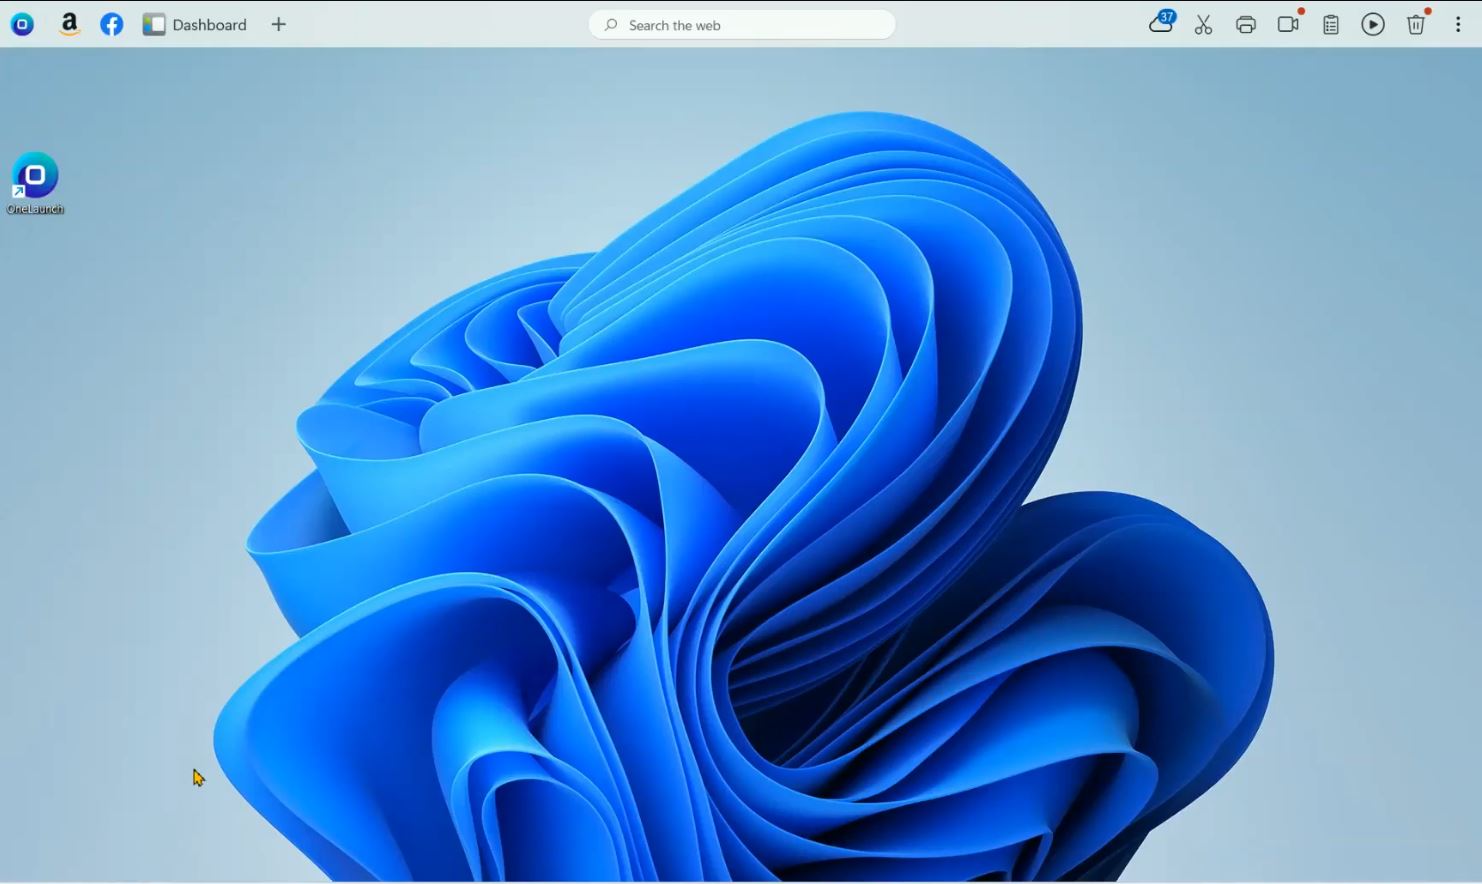Open the clipboard notes tool
1482x884 pixels.
1330,24
